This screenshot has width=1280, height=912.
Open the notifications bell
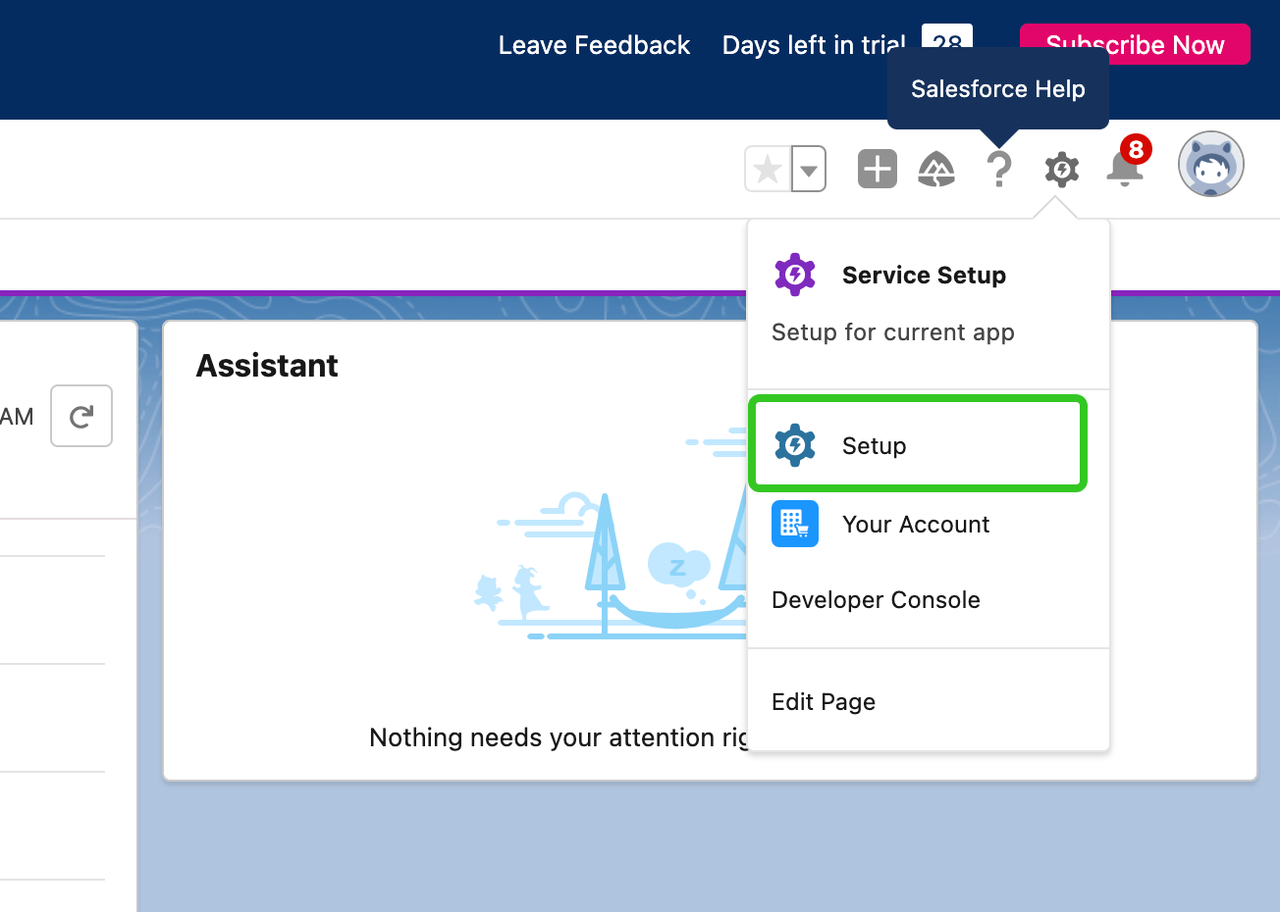(x=1124, y=170)
